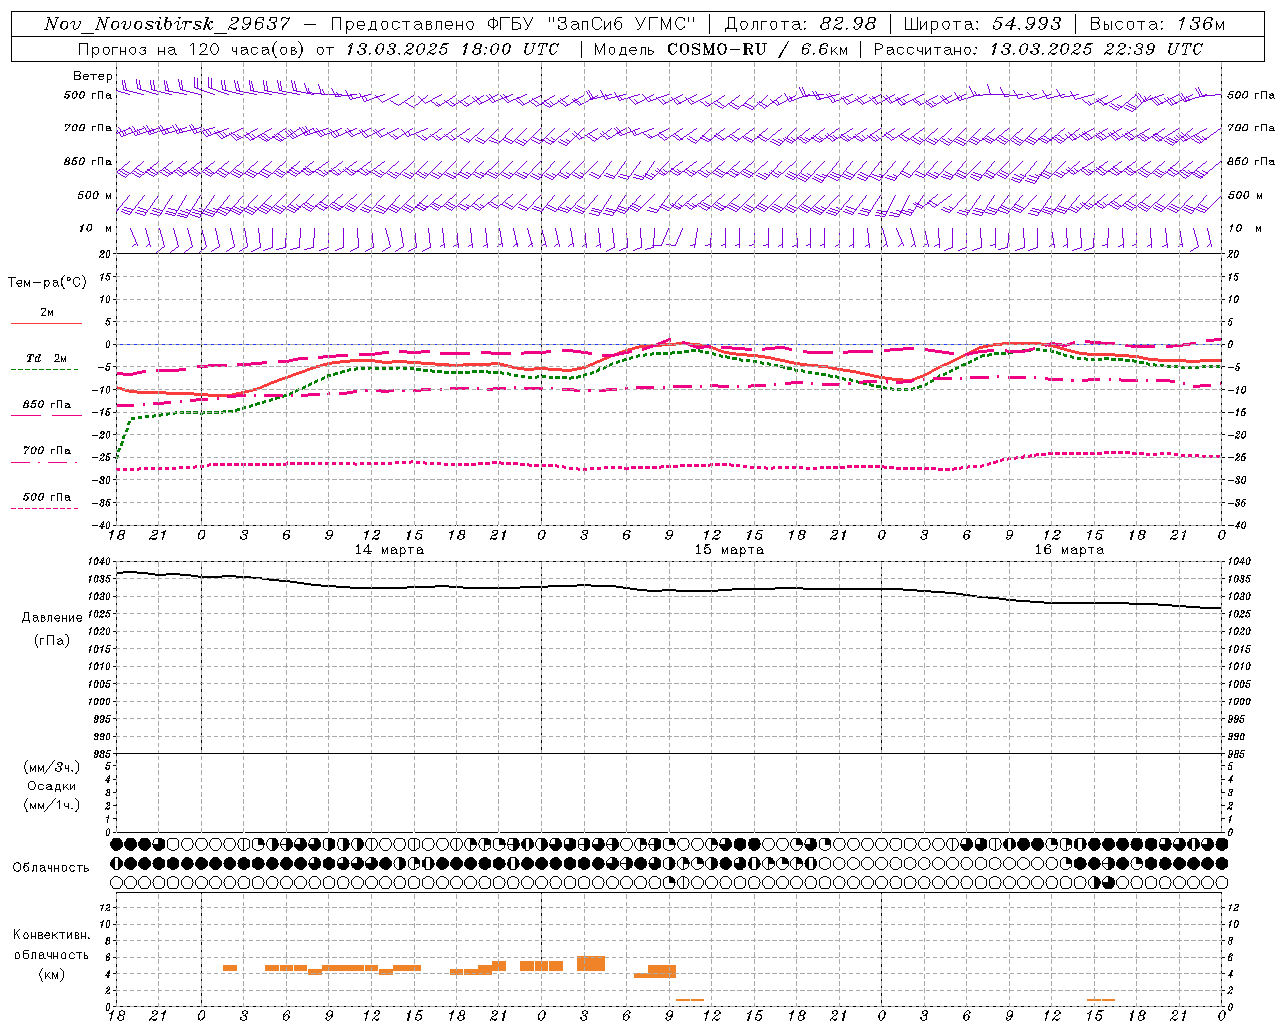Click the 15 марта date label

pyautogui.click(x=729, y=550)
